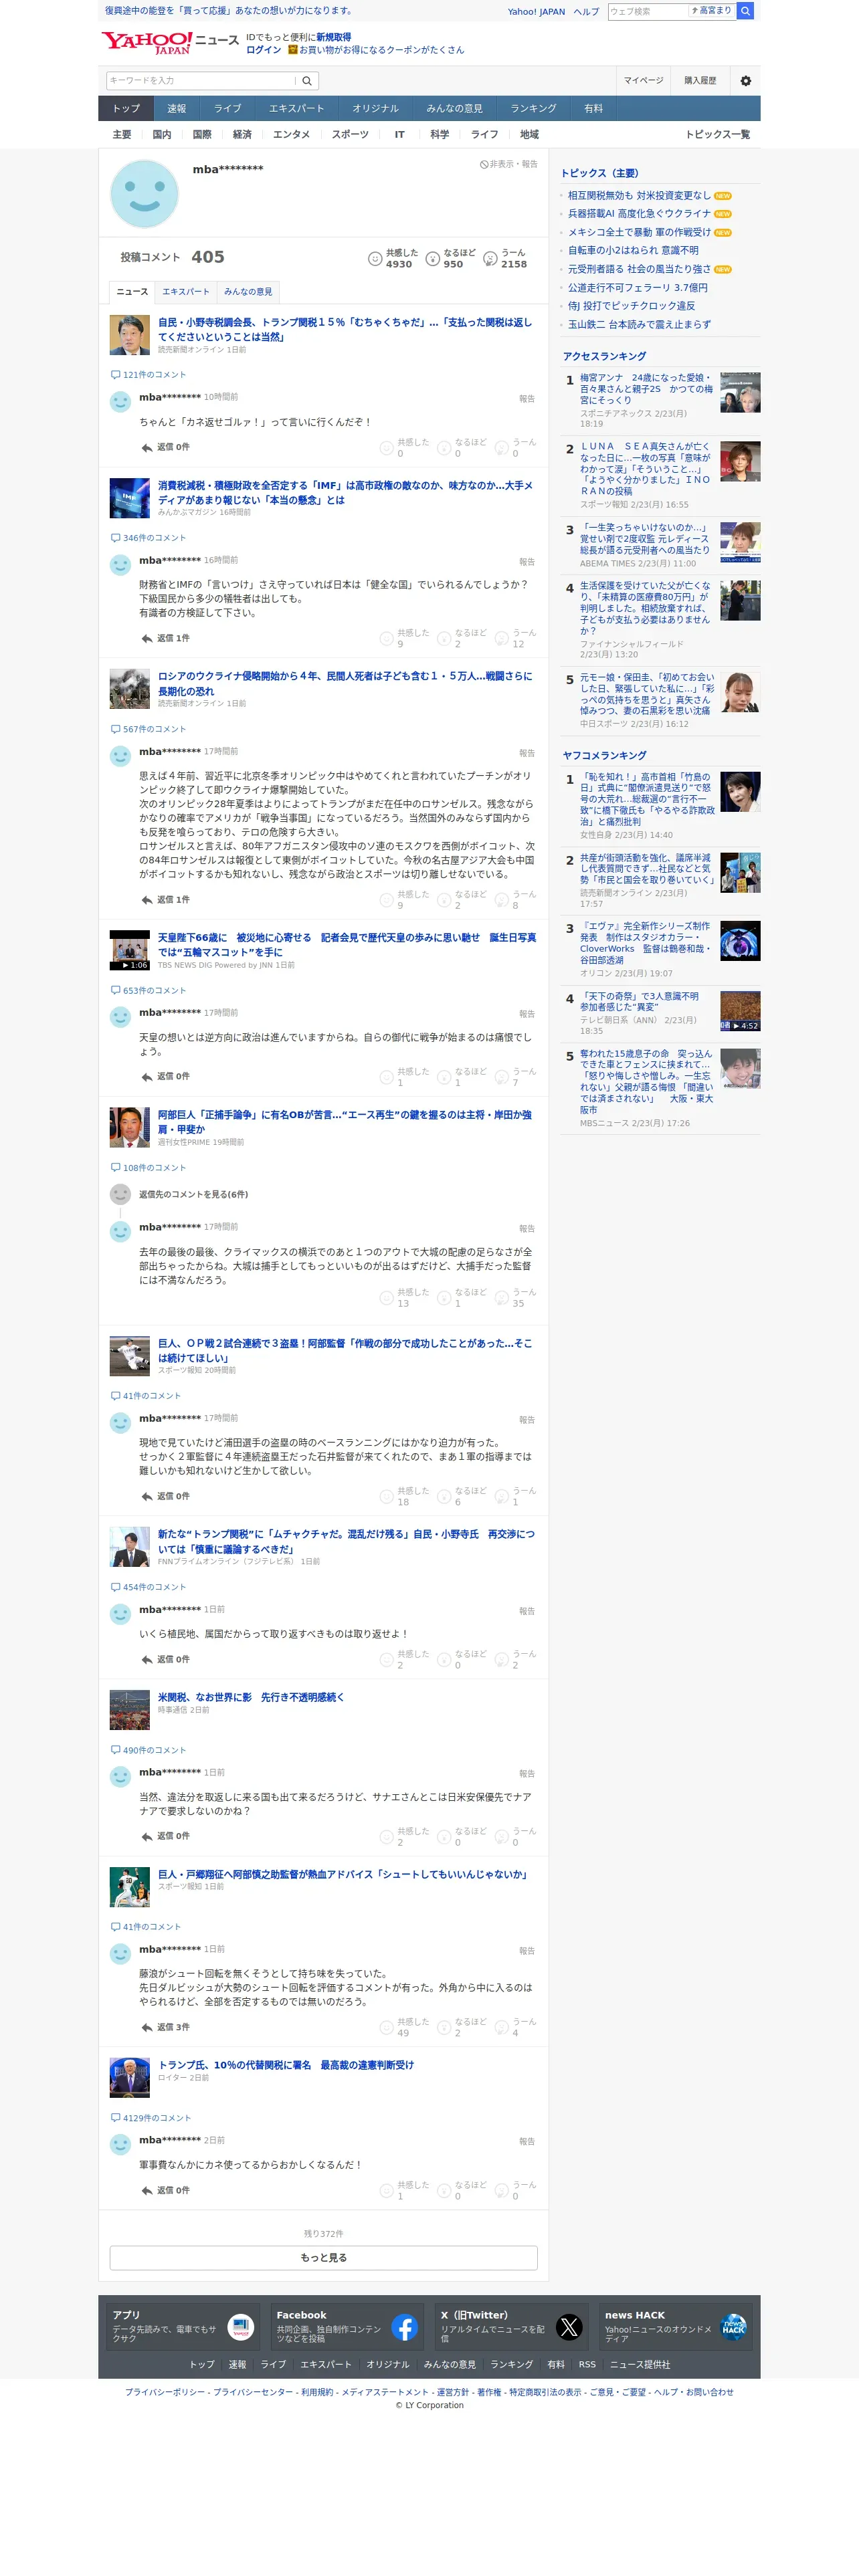This screenshot has height=2576, width=859.
Task: Toggle うーん on the IMF comment (12)
Action: (516, 638)
